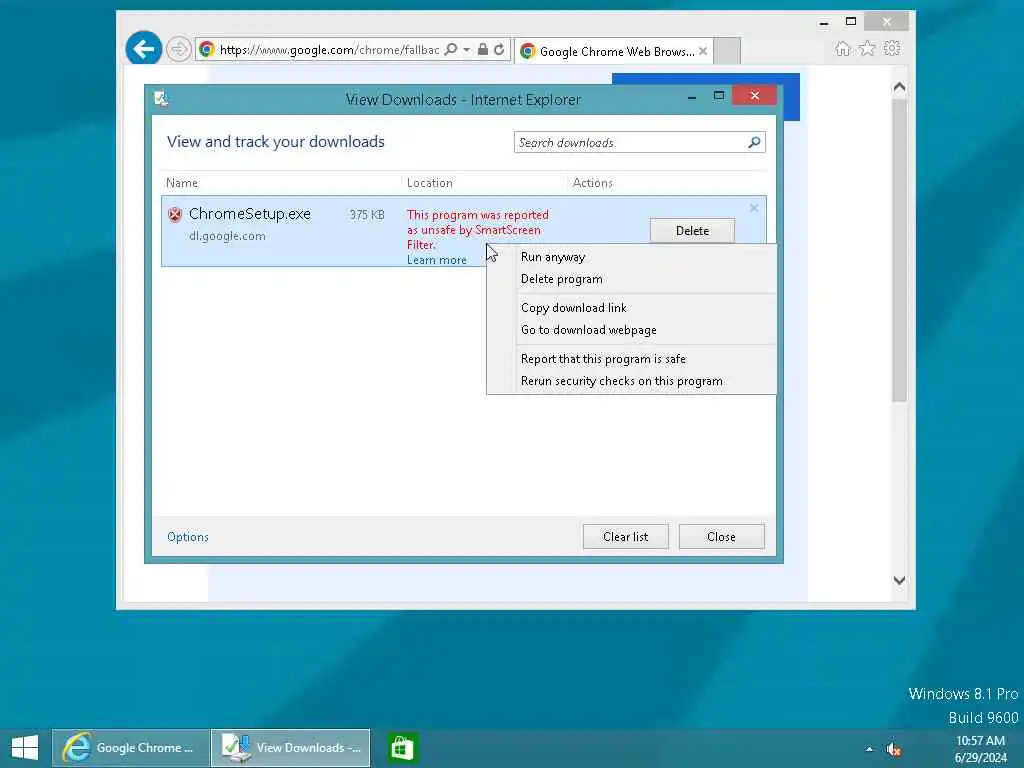Open the Learn more link

(437, 260)
